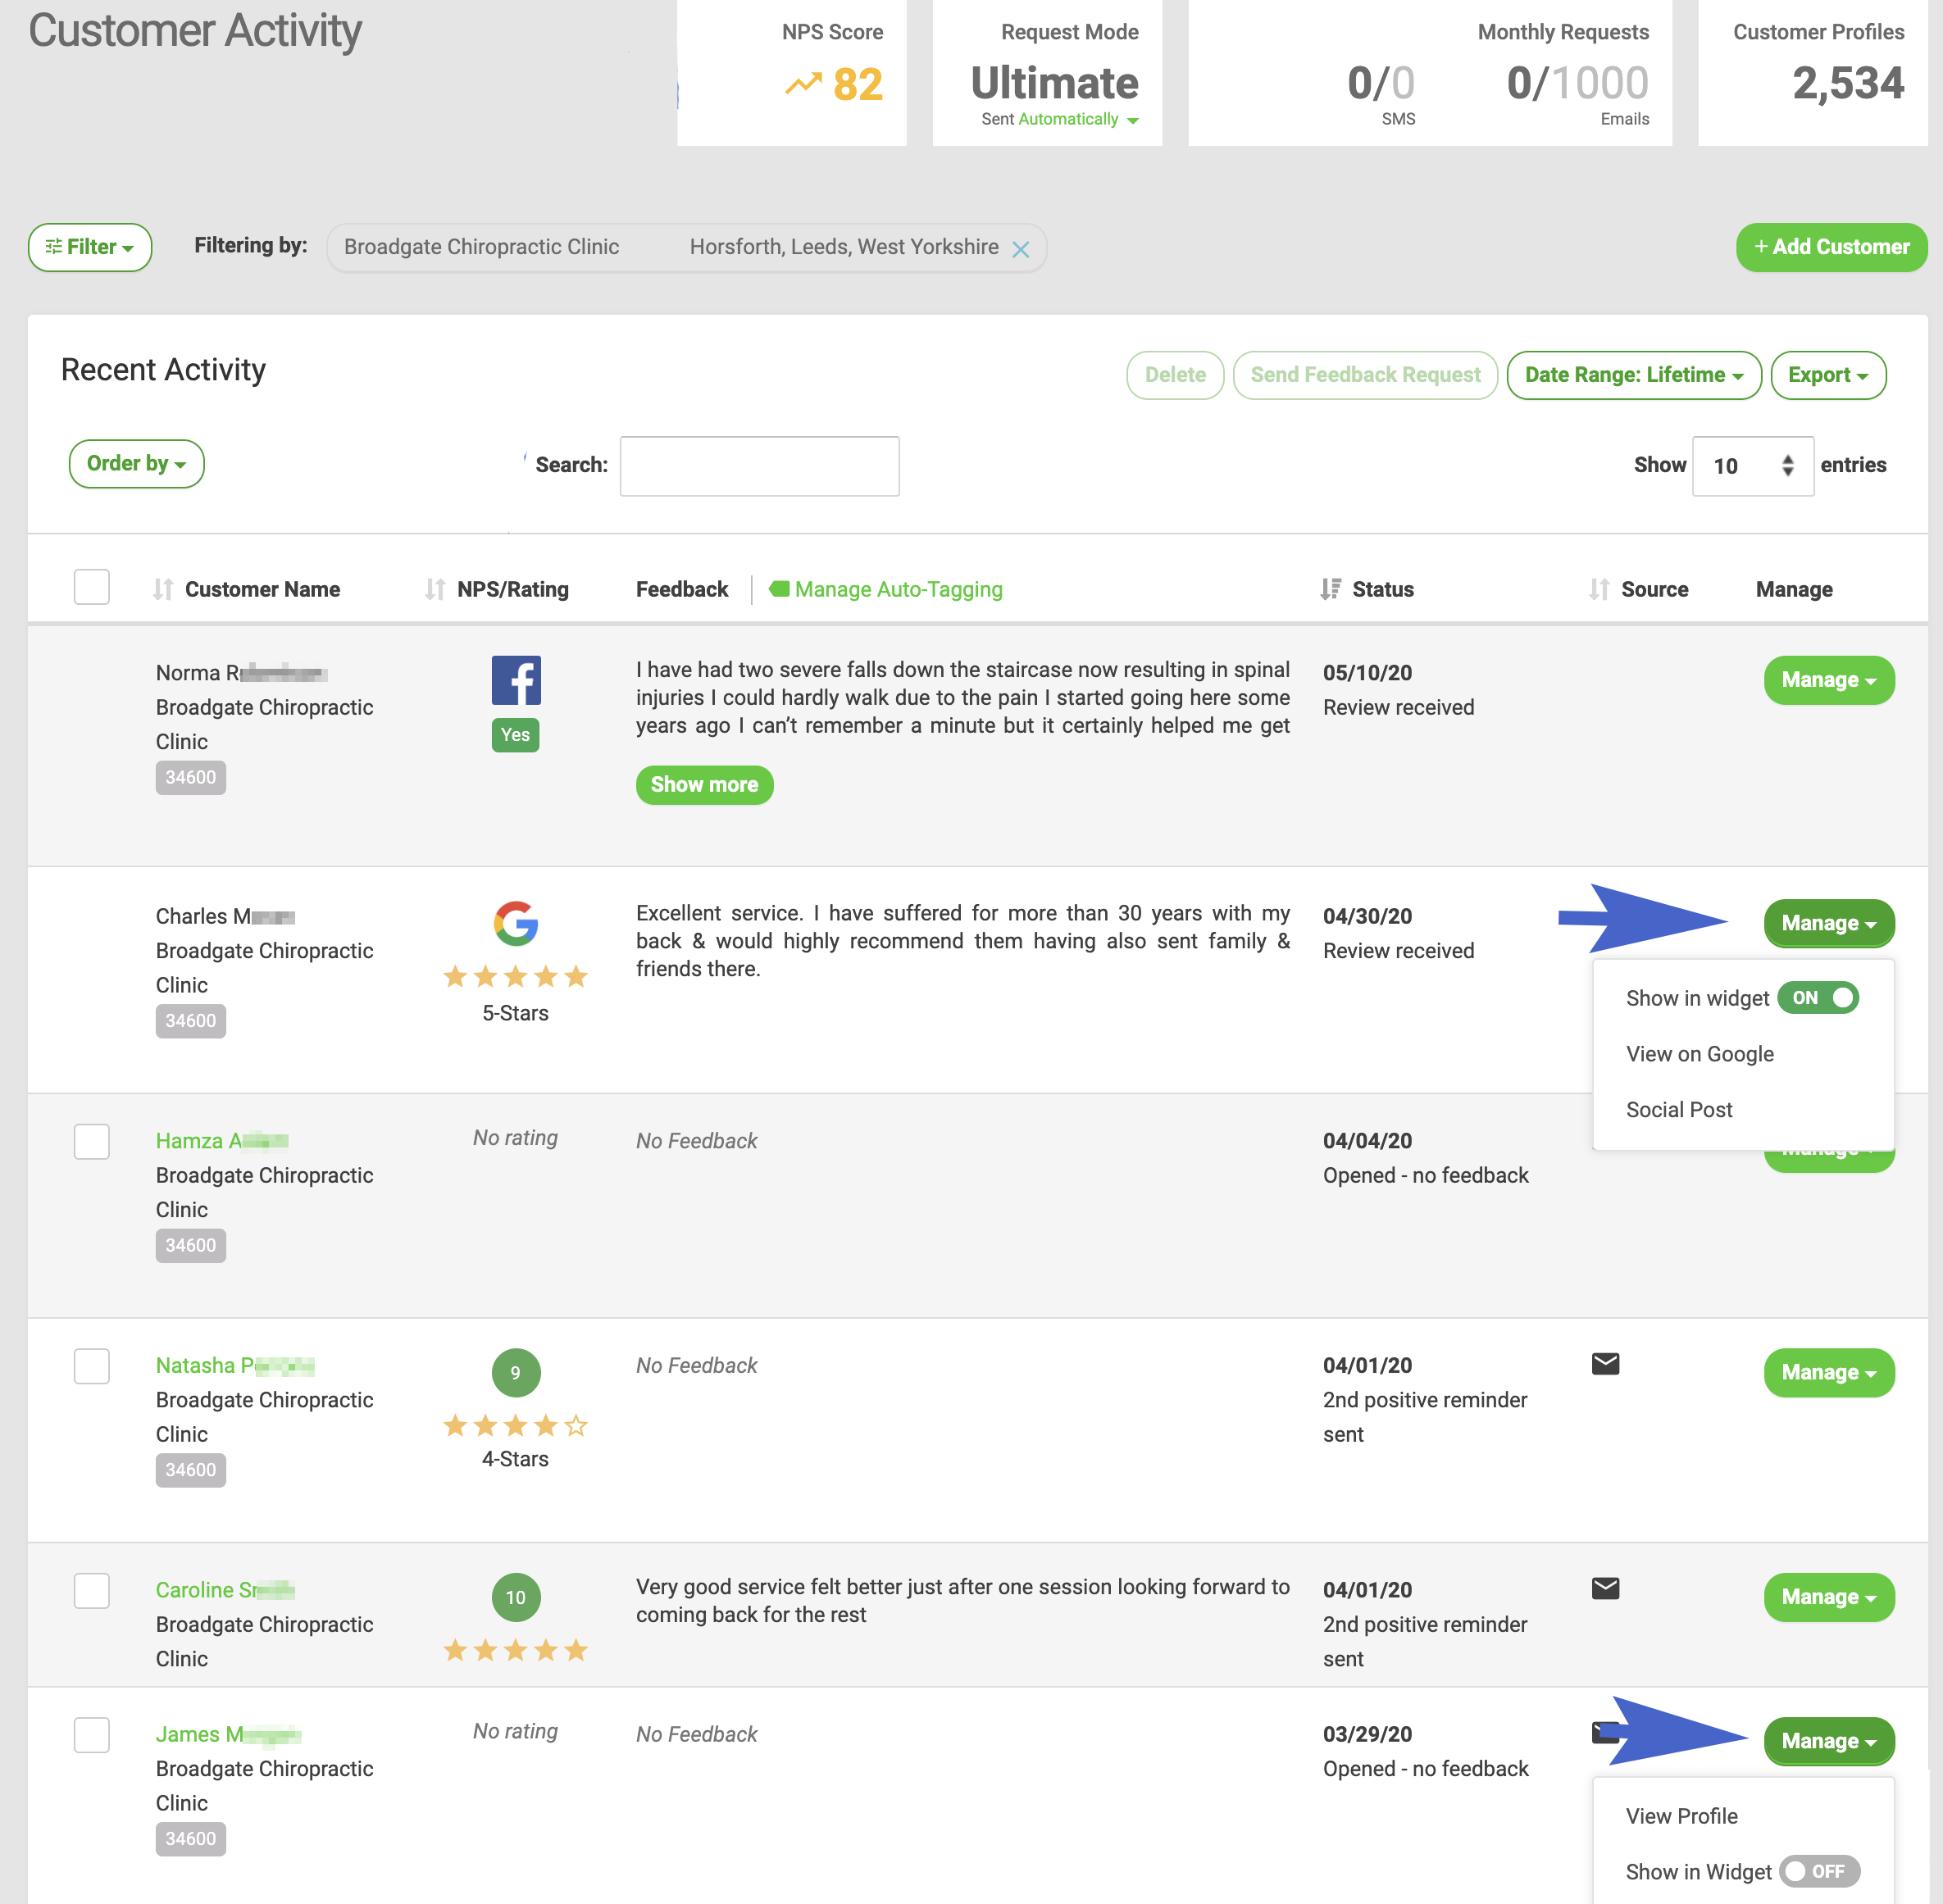Screen dimensions: 1943x1904
Task: Sort by the Status column icon
Action: click(x=1330, y=589)
